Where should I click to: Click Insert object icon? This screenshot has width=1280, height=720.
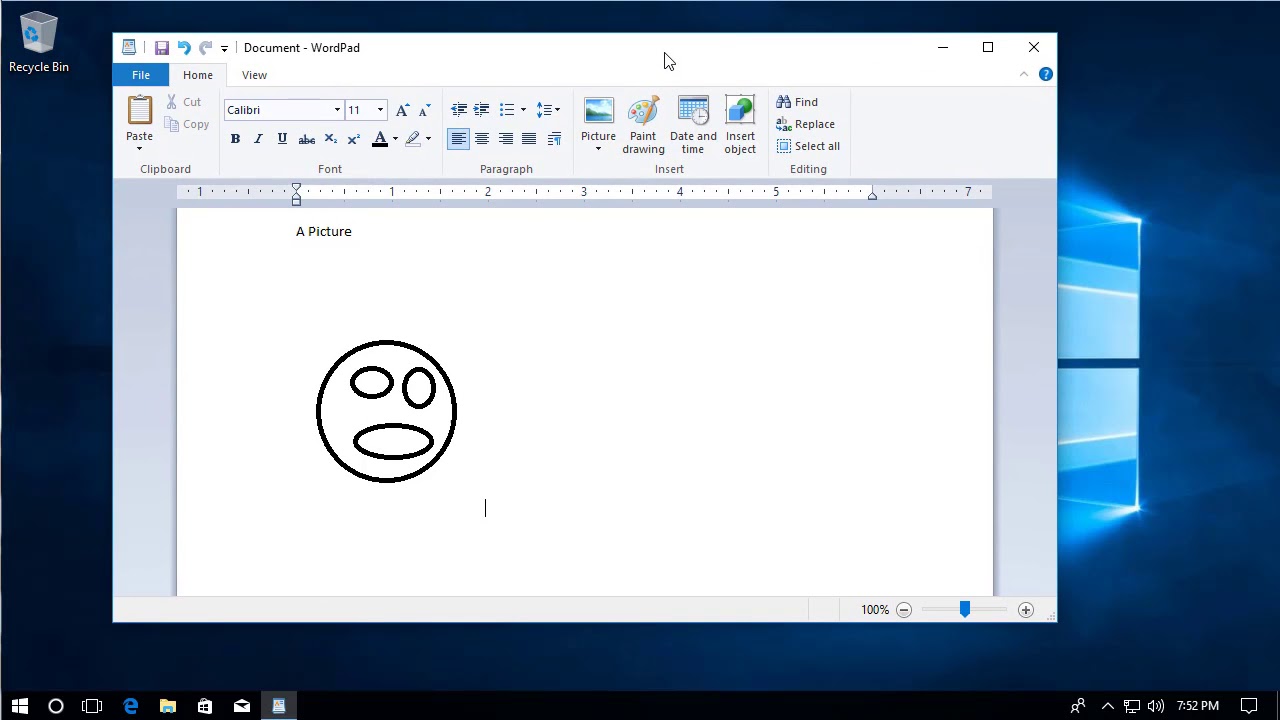(740, 125)
